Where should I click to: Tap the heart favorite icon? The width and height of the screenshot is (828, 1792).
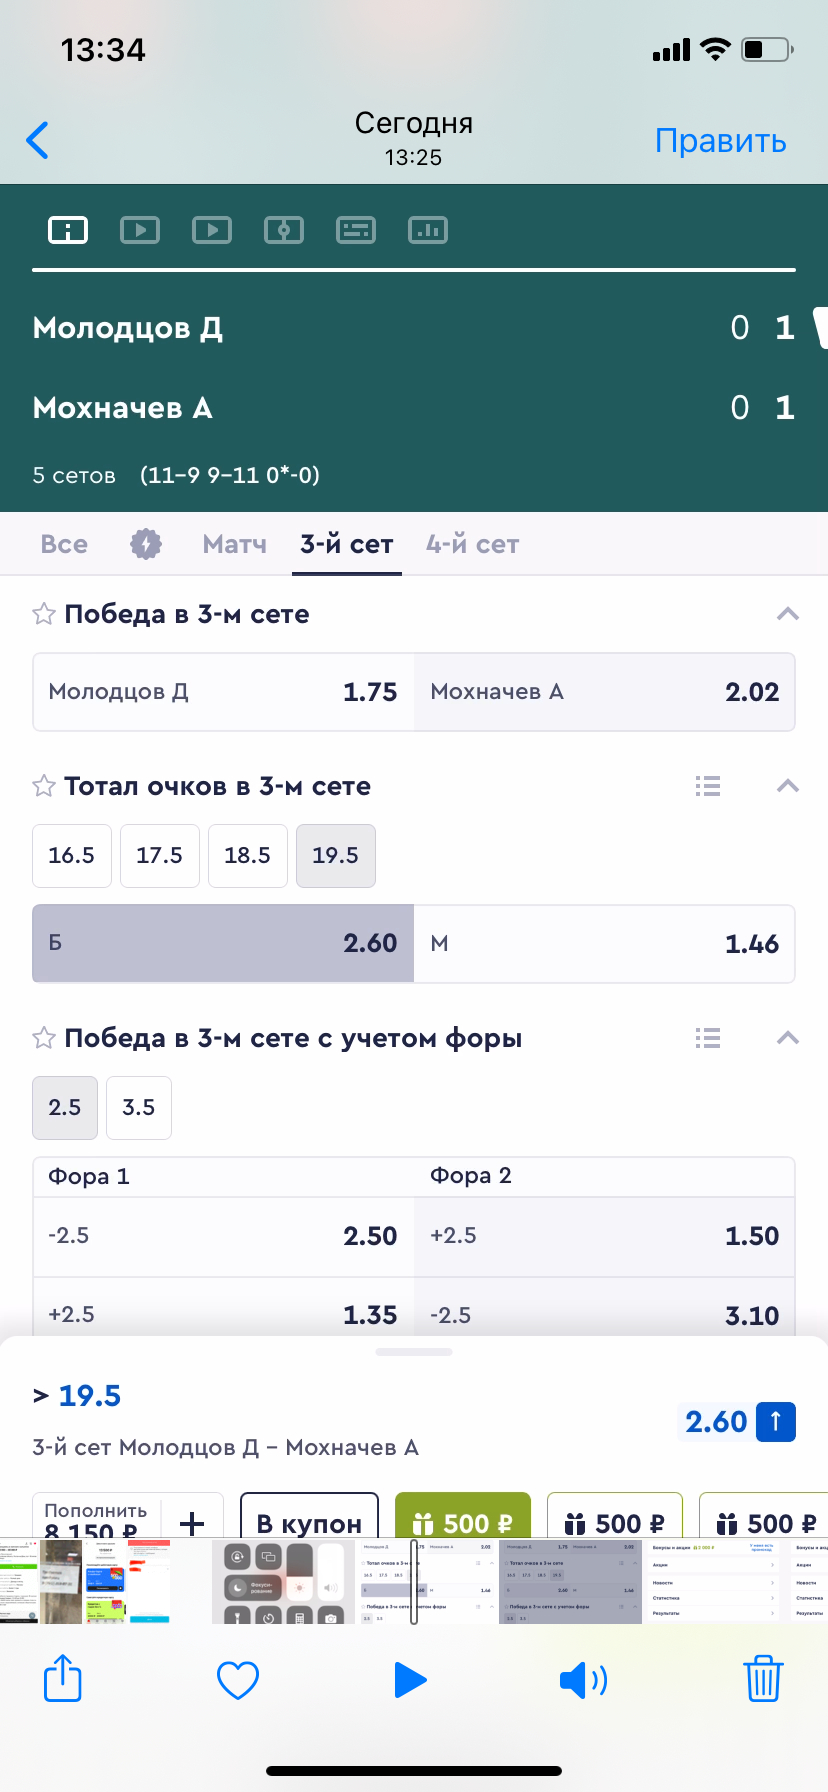(x=238, y=1679)
